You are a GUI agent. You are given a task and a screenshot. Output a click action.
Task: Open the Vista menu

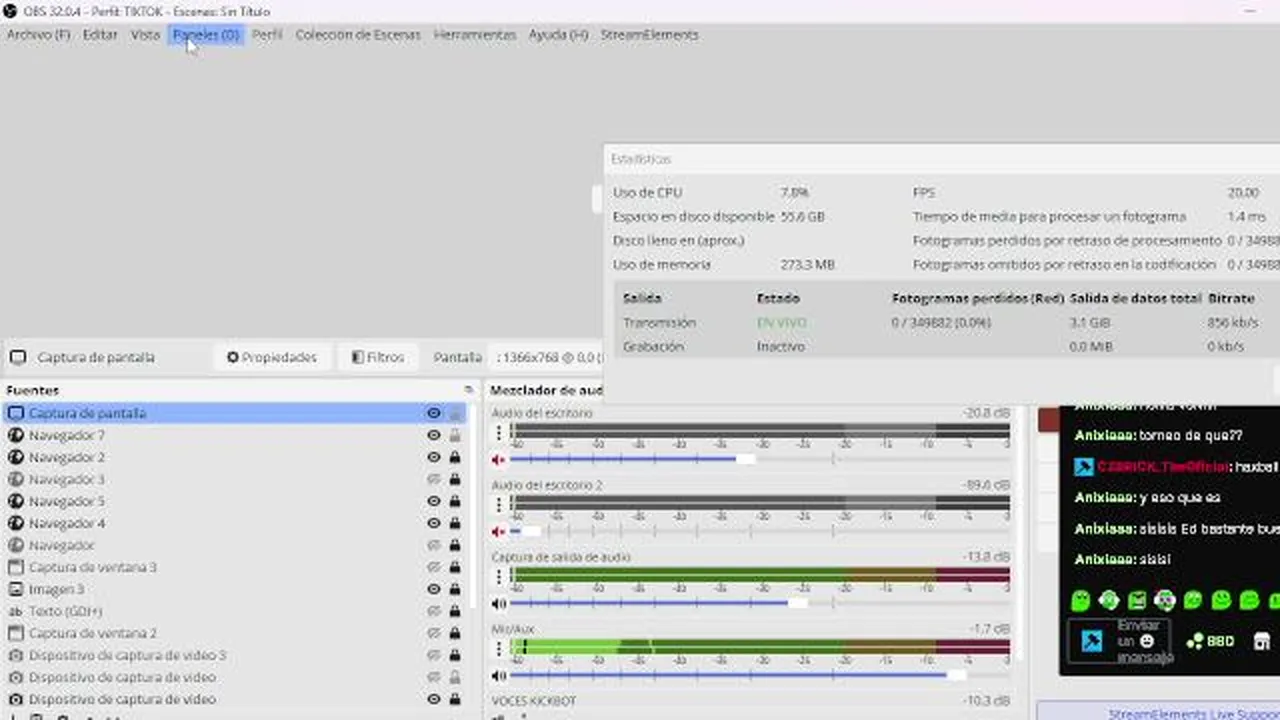(x=145, y=35)
